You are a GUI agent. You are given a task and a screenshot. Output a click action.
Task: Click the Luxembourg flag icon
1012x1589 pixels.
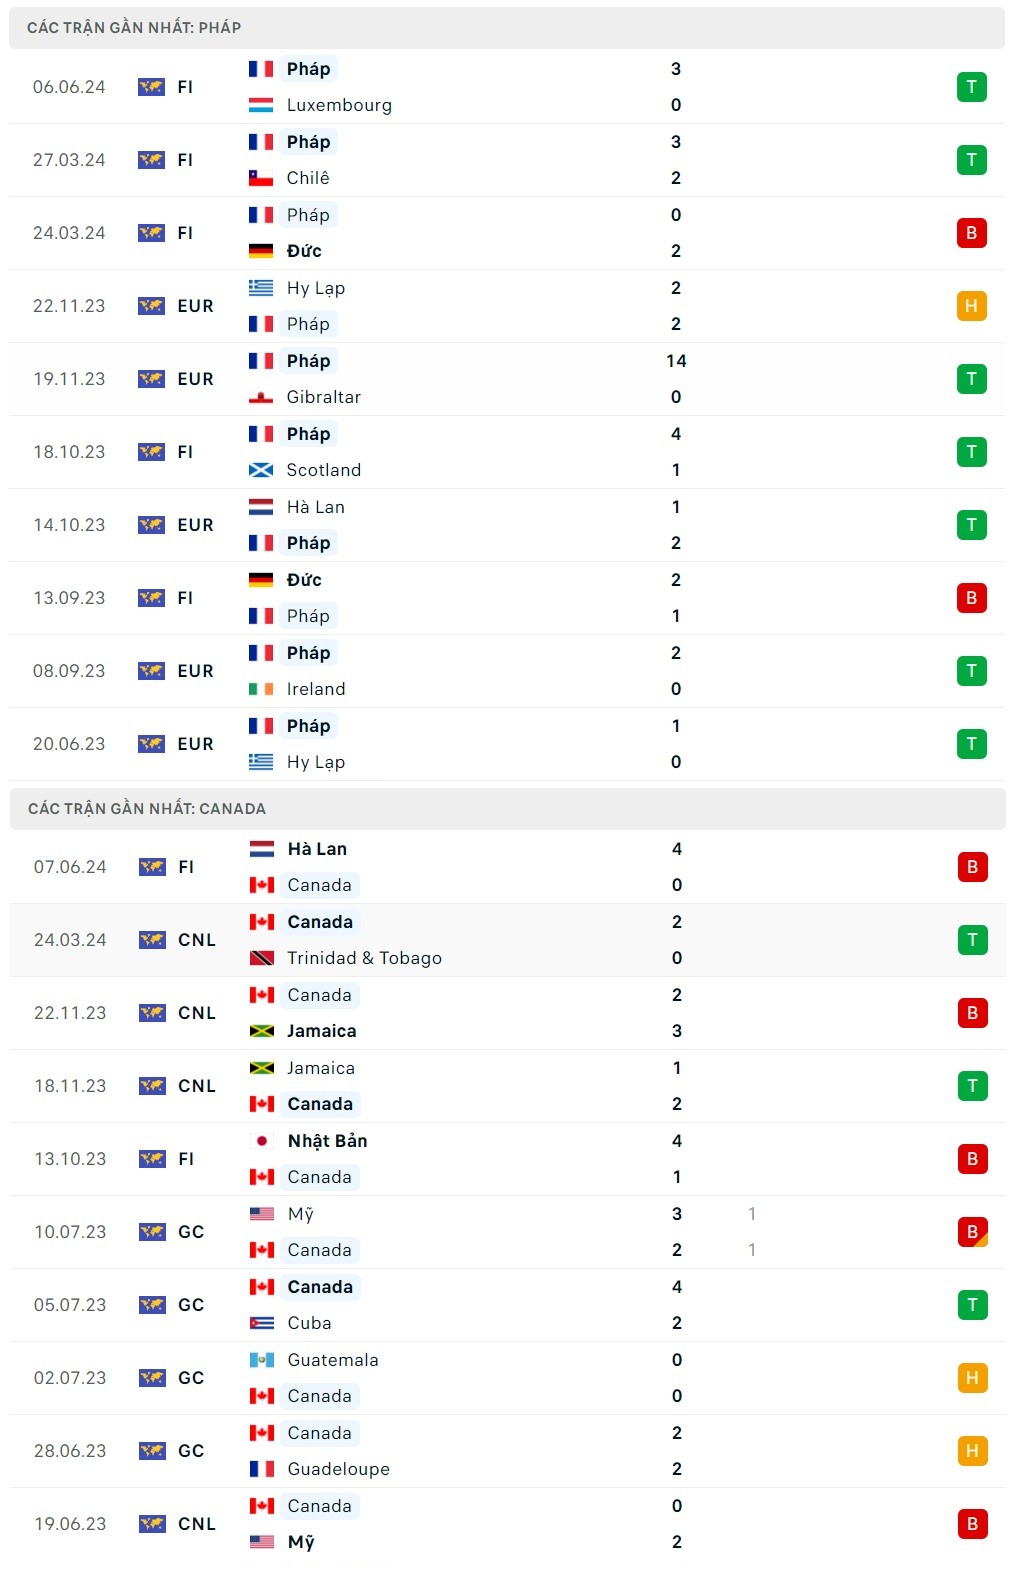tap(261, 105)
